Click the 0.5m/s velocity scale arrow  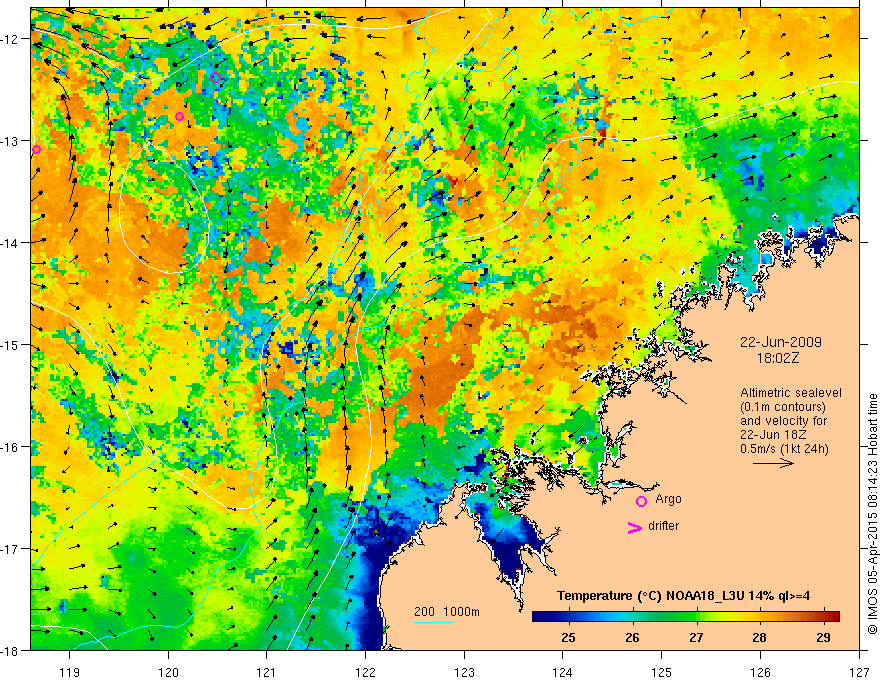773,463
